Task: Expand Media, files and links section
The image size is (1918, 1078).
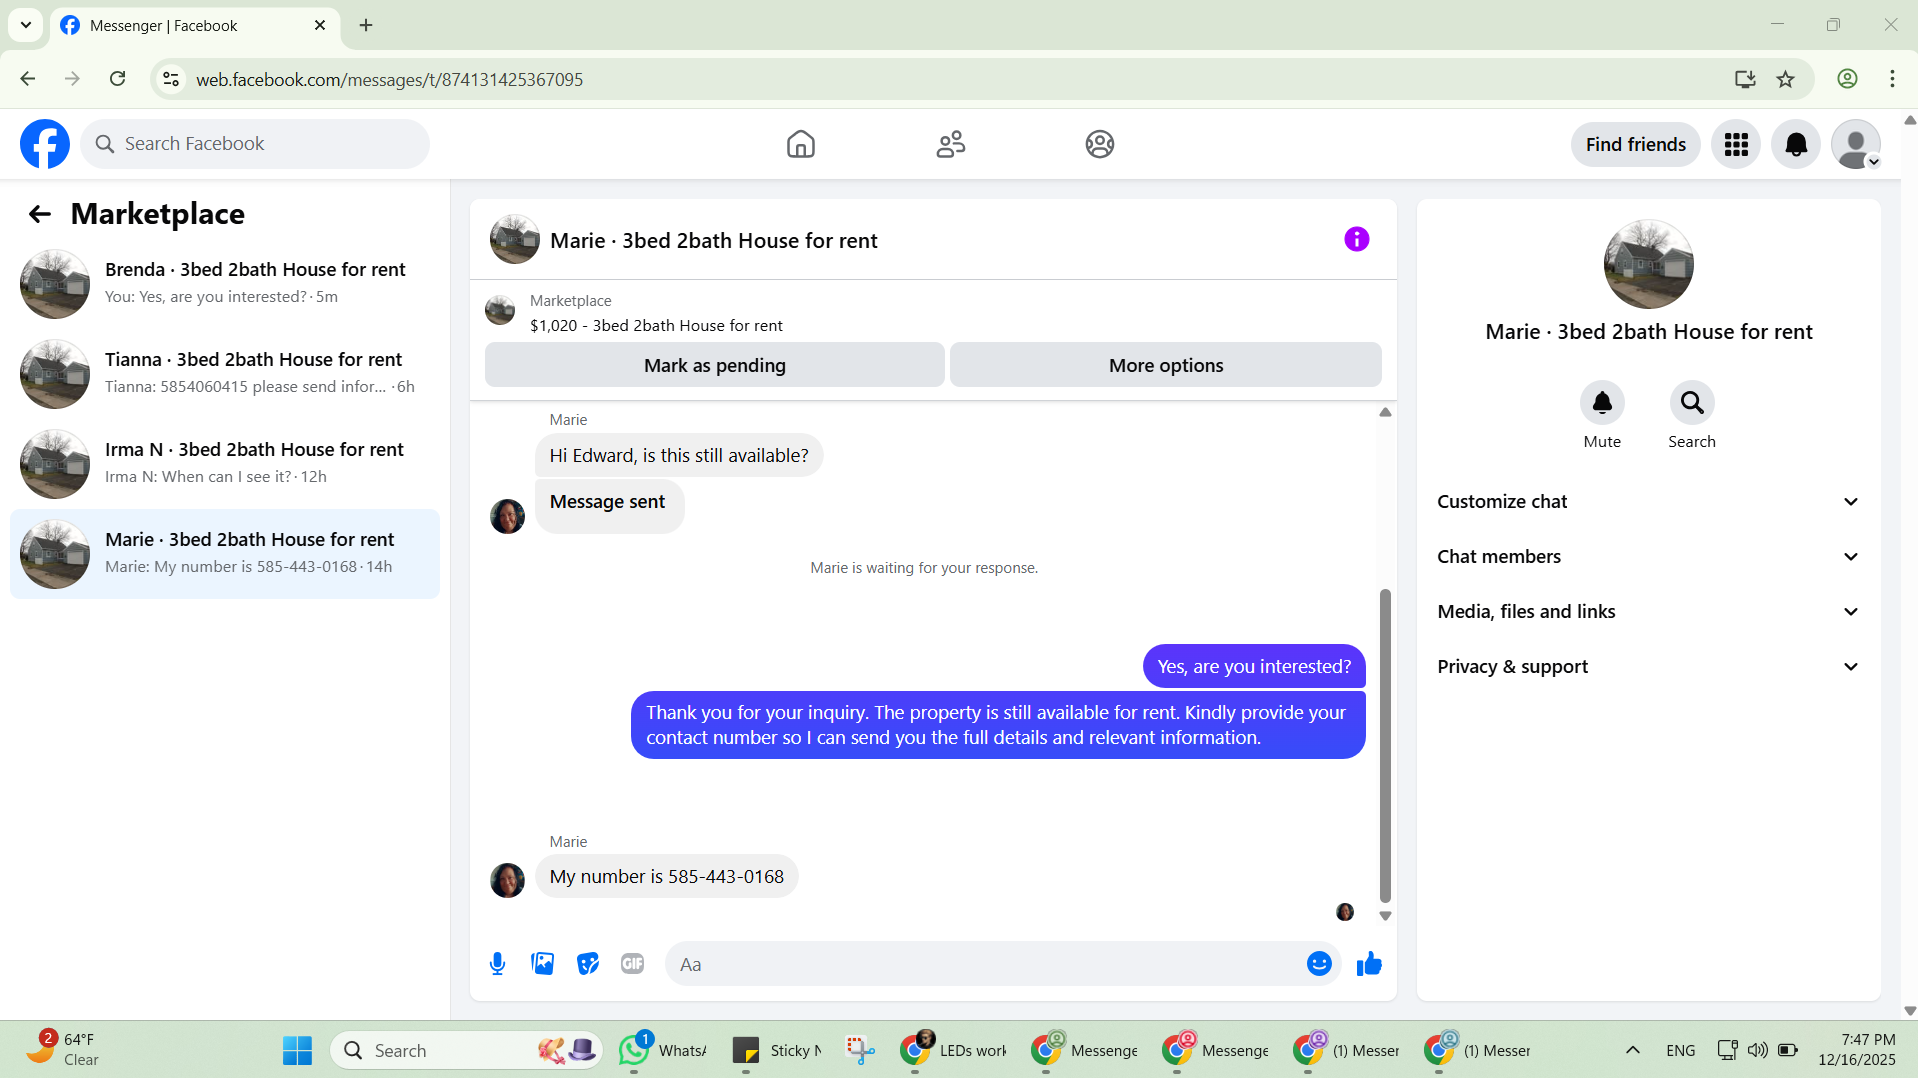Action: click(x=1648, y=612)
